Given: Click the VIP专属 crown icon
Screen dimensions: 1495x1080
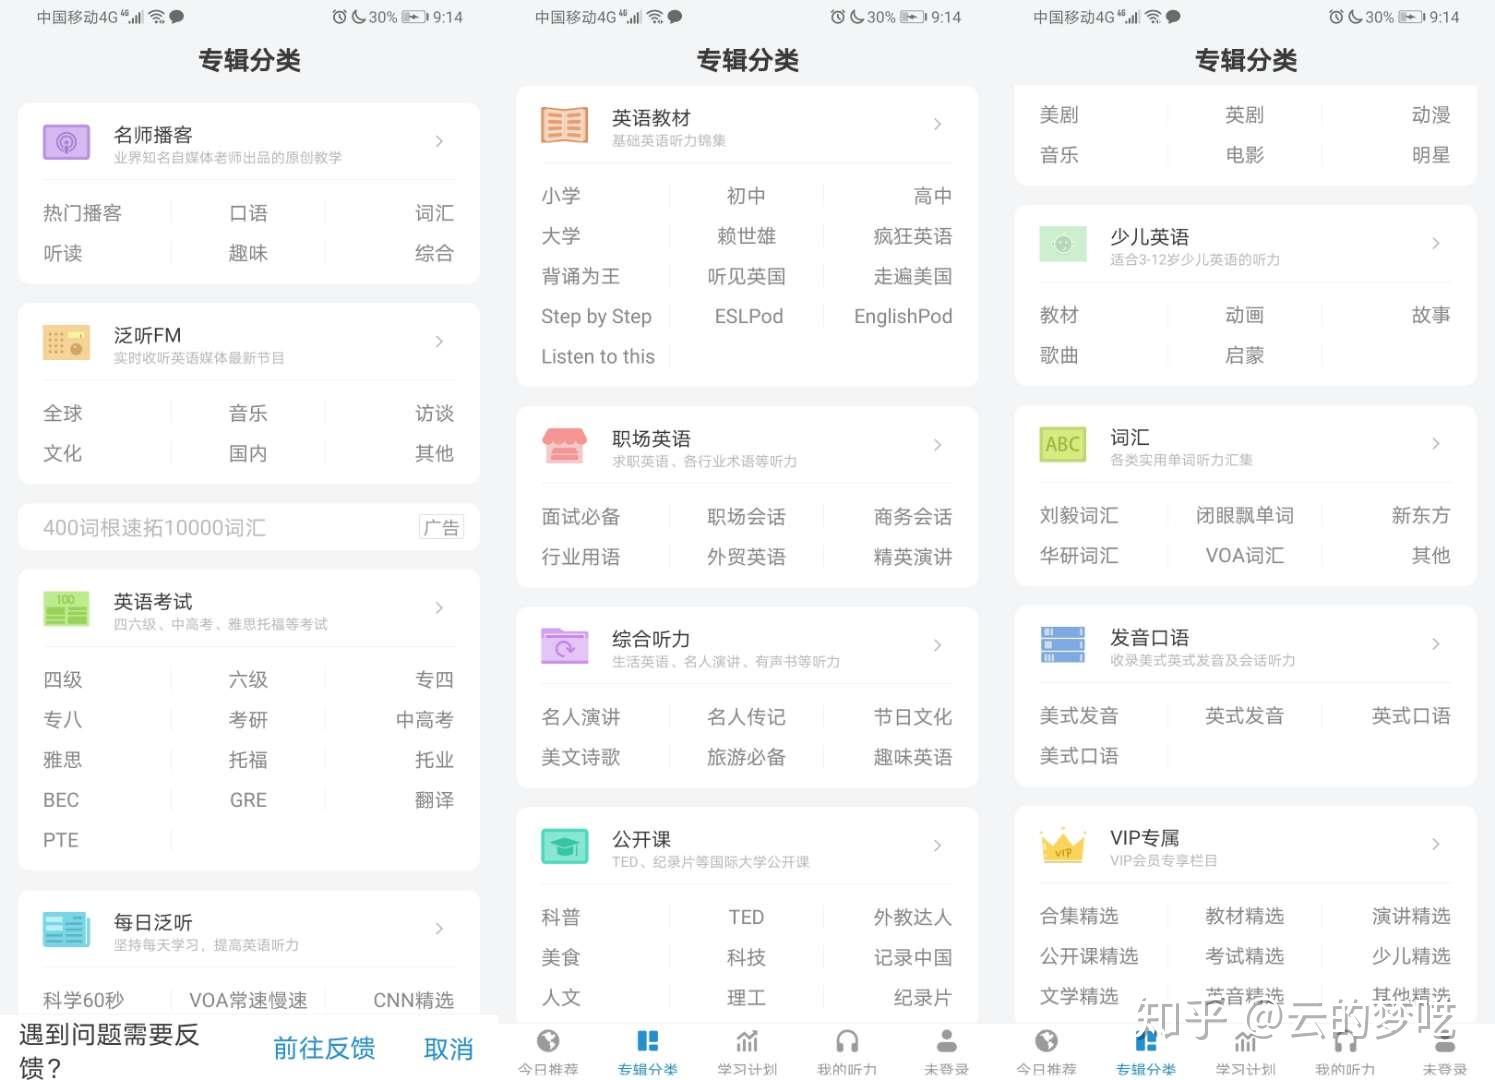Looking at the screenshot, I should pos(1062,845).
